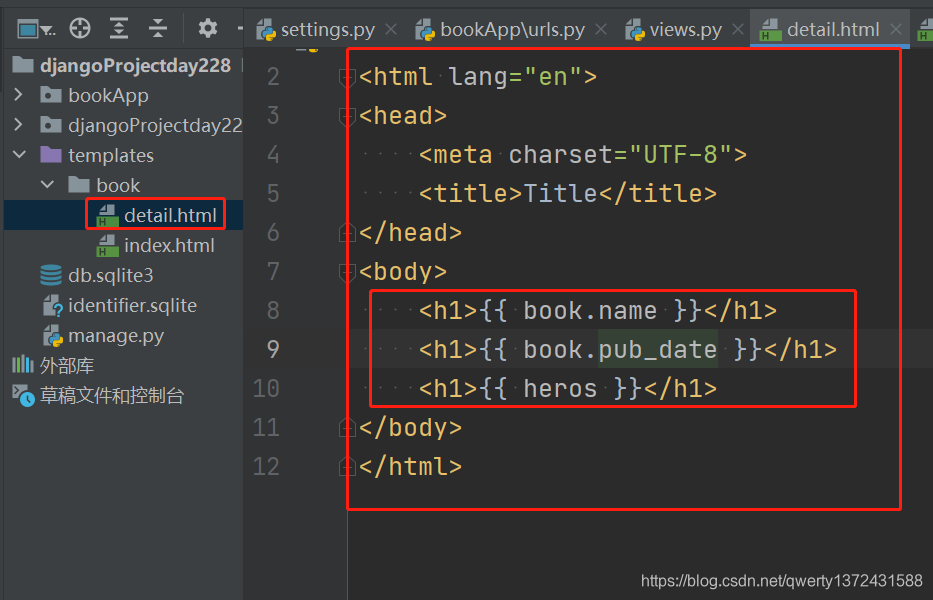Close the settings.py tab

click(x=391, y=29)
